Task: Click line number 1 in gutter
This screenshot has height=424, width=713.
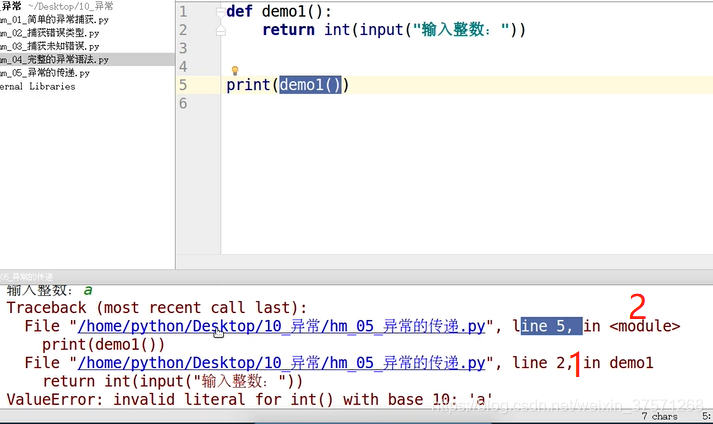Action: click(183, 11)
